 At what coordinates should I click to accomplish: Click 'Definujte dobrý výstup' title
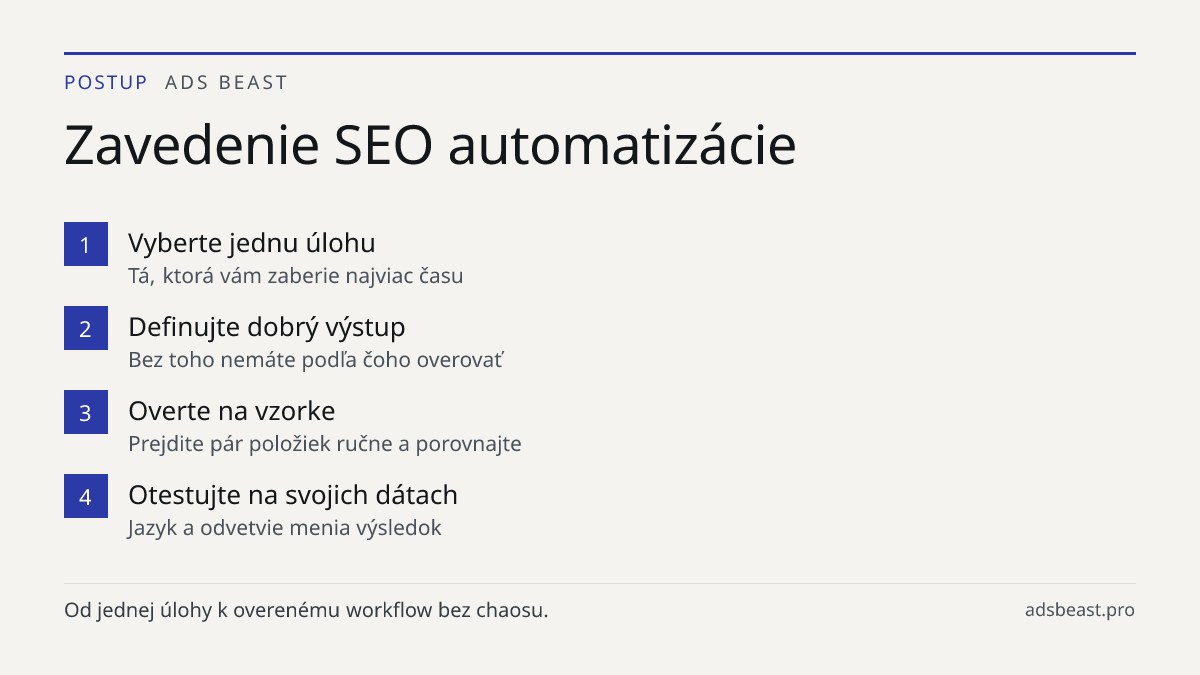point(267,327)
